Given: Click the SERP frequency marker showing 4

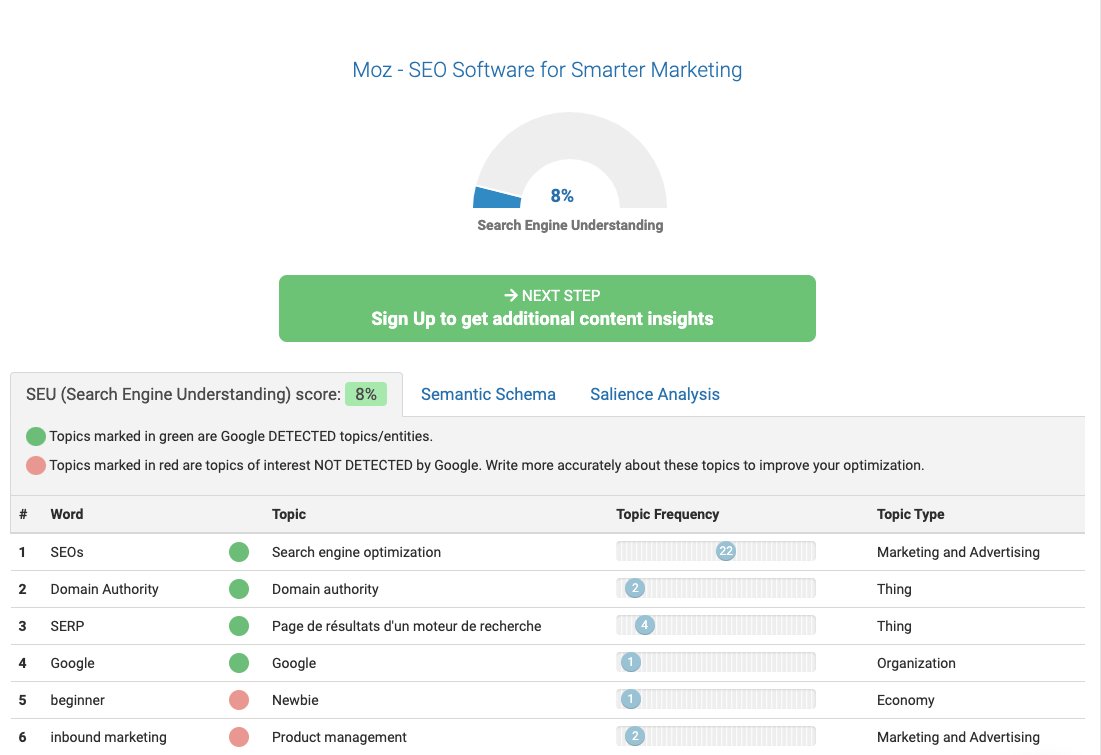Looking at the screenshot, I should pyautogui.click(x=645, y=625).
